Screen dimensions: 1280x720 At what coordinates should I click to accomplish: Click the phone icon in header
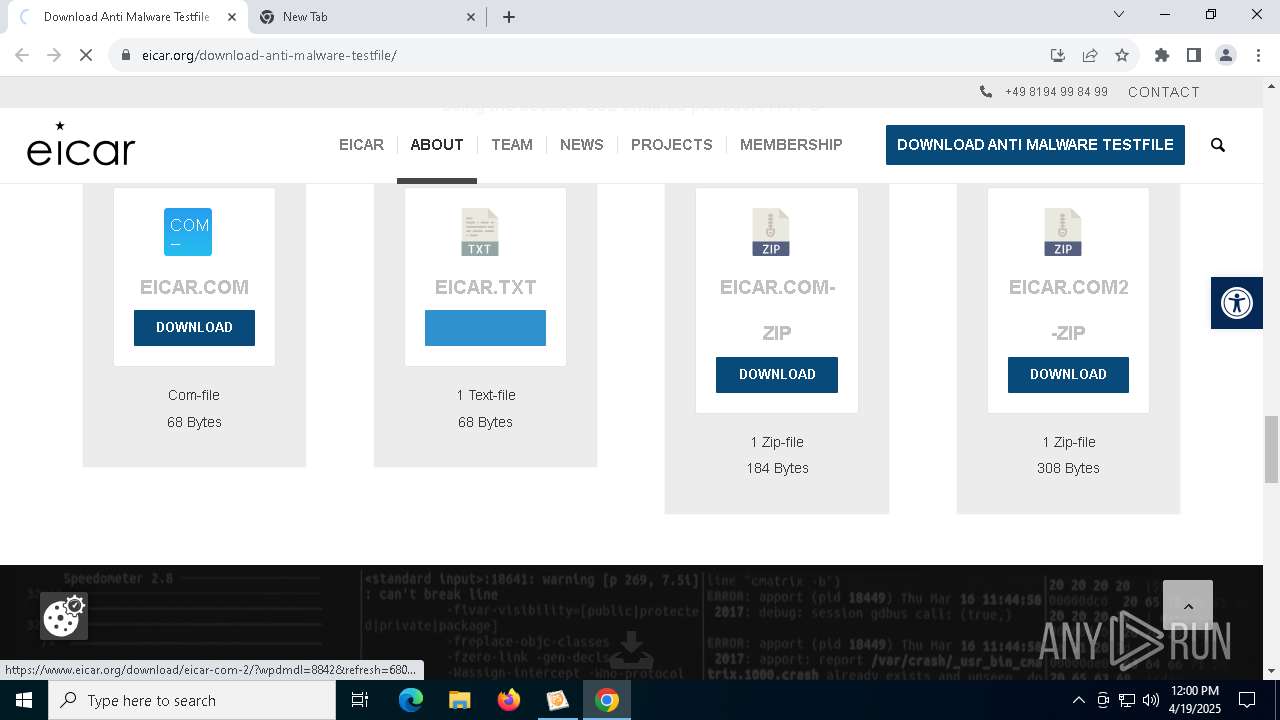click(x=986, y=92)
